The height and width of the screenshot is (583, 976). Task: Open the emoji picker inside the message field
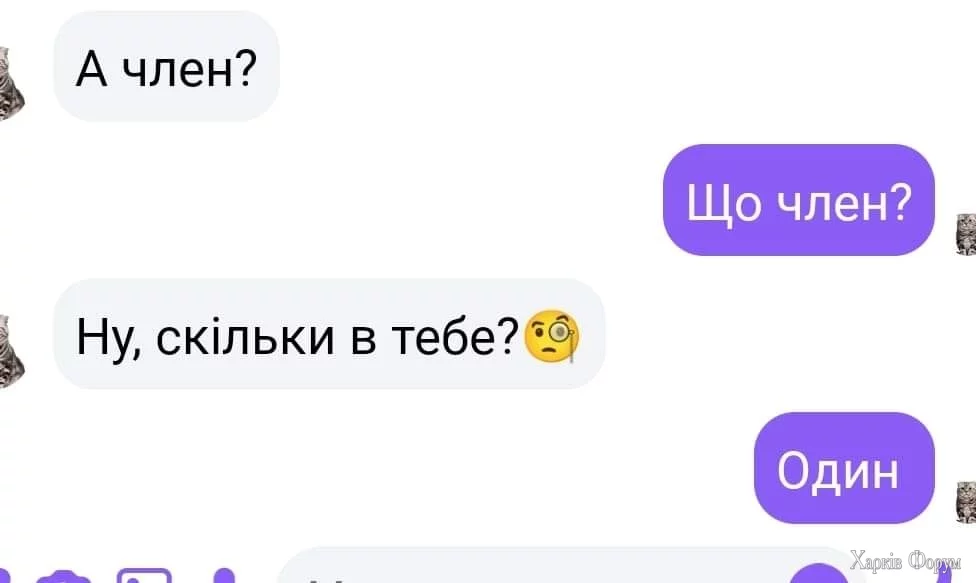(819, 574)
